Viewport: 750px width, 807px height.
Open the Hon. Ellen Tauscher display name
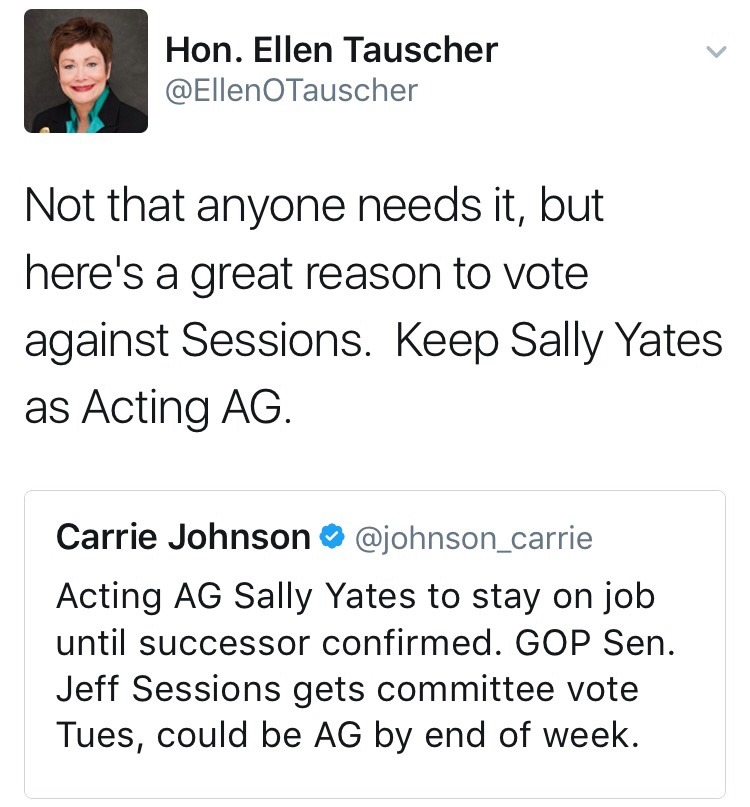point(331,48)
